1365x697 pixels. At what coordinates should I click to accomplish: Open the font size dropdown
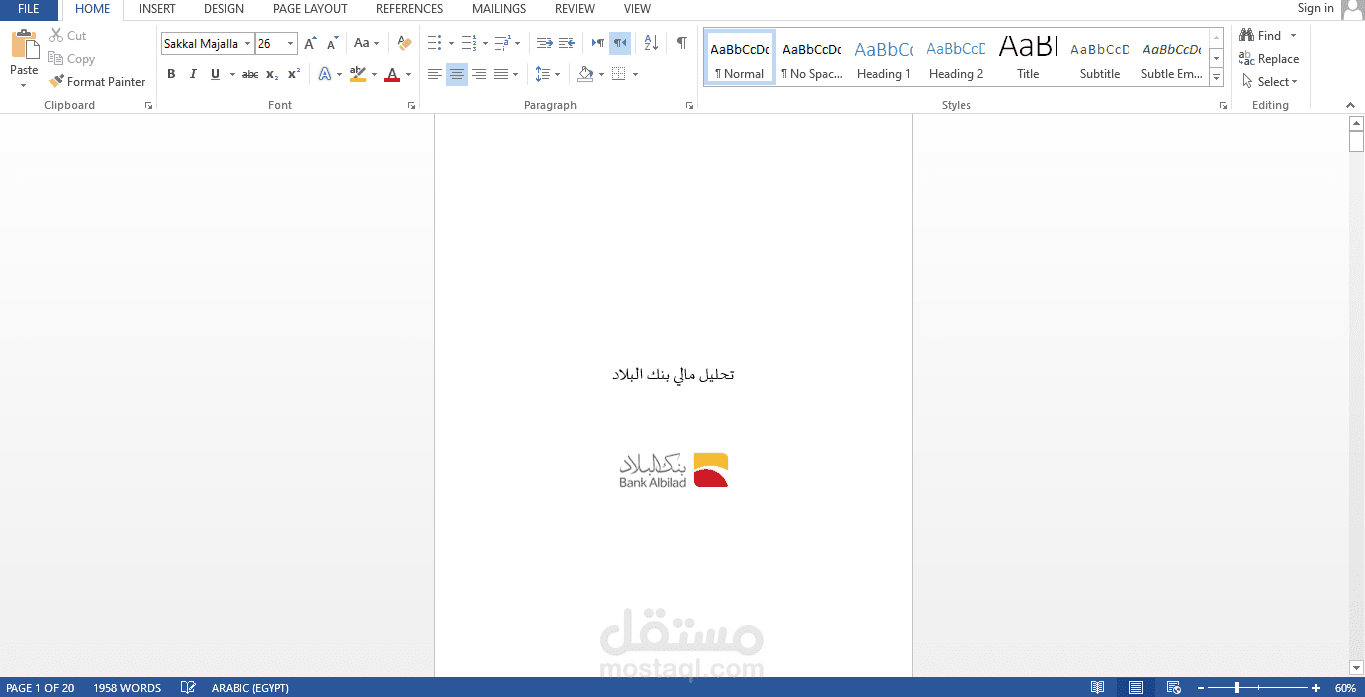[291, 44]
